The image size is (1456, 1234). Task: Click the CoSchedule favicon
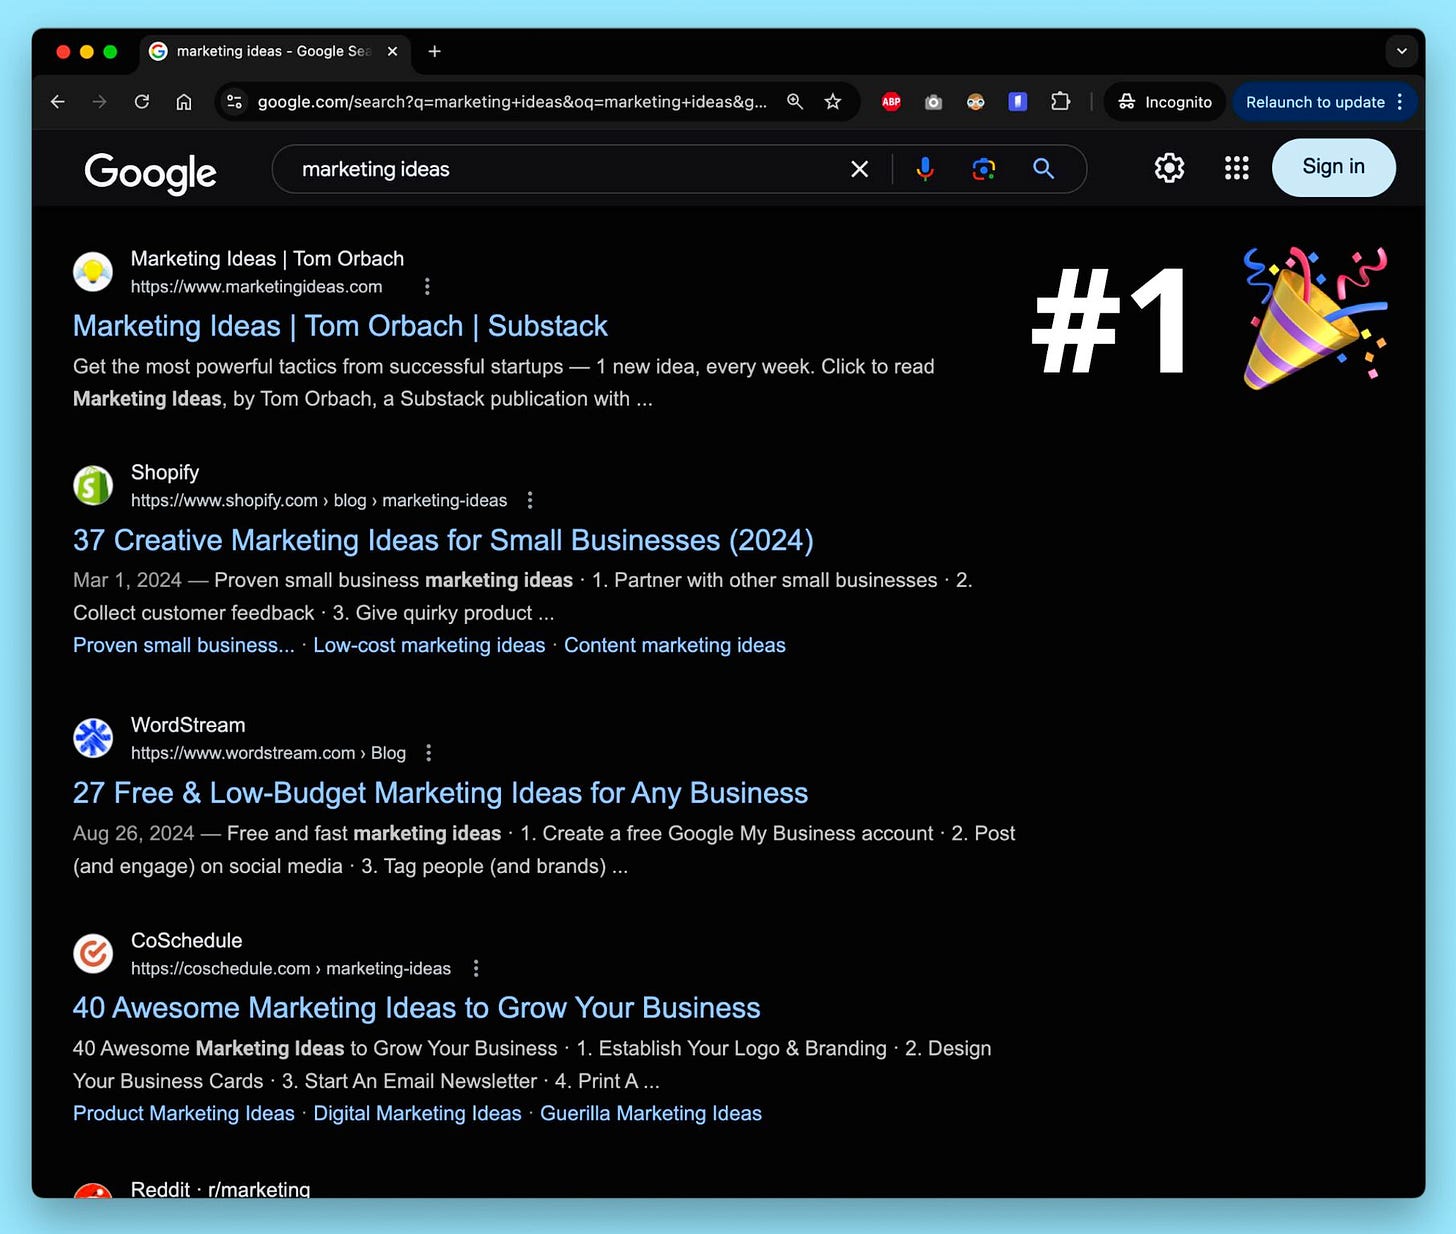[x=93, y=954]
